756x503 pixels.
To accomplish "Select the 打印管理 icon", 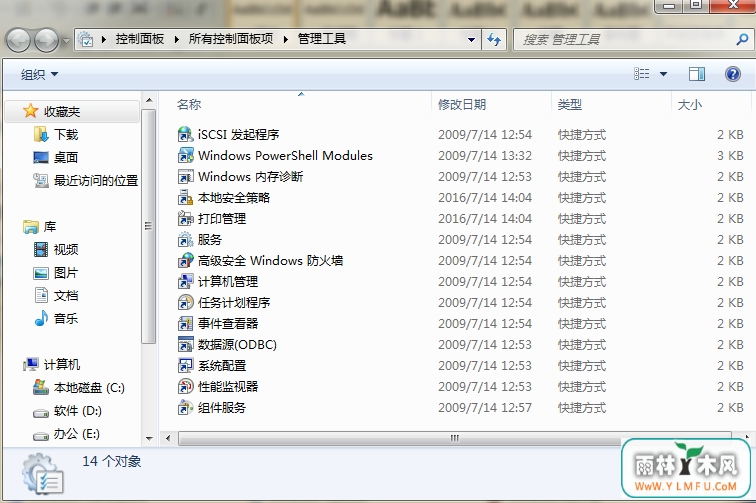I will (186, 218).
